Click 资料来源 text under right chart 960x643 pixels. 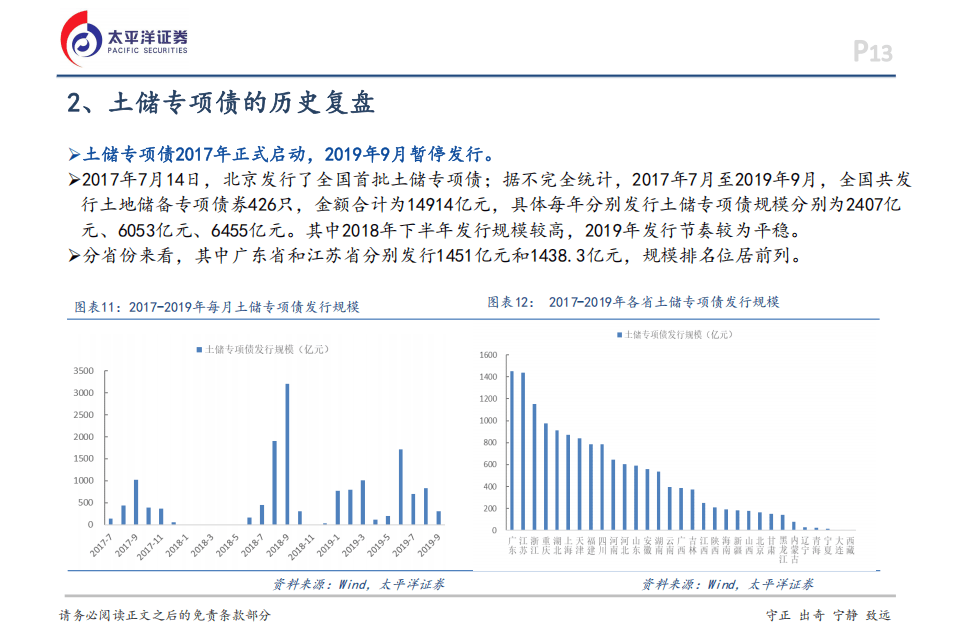click(x=670, y=584)
